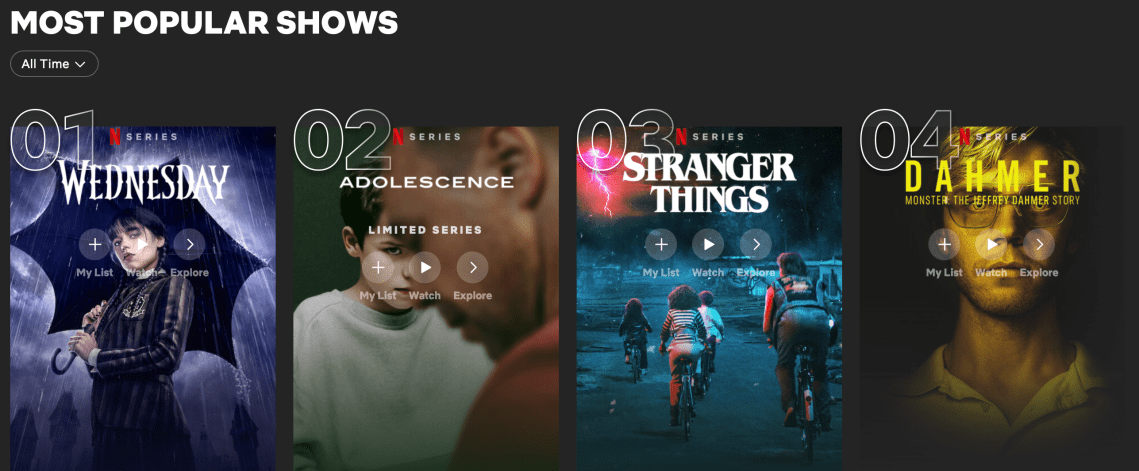1139x471 pixels.
Task: Add Dahmer to My List with plus icon
Action: coord(944,244)
